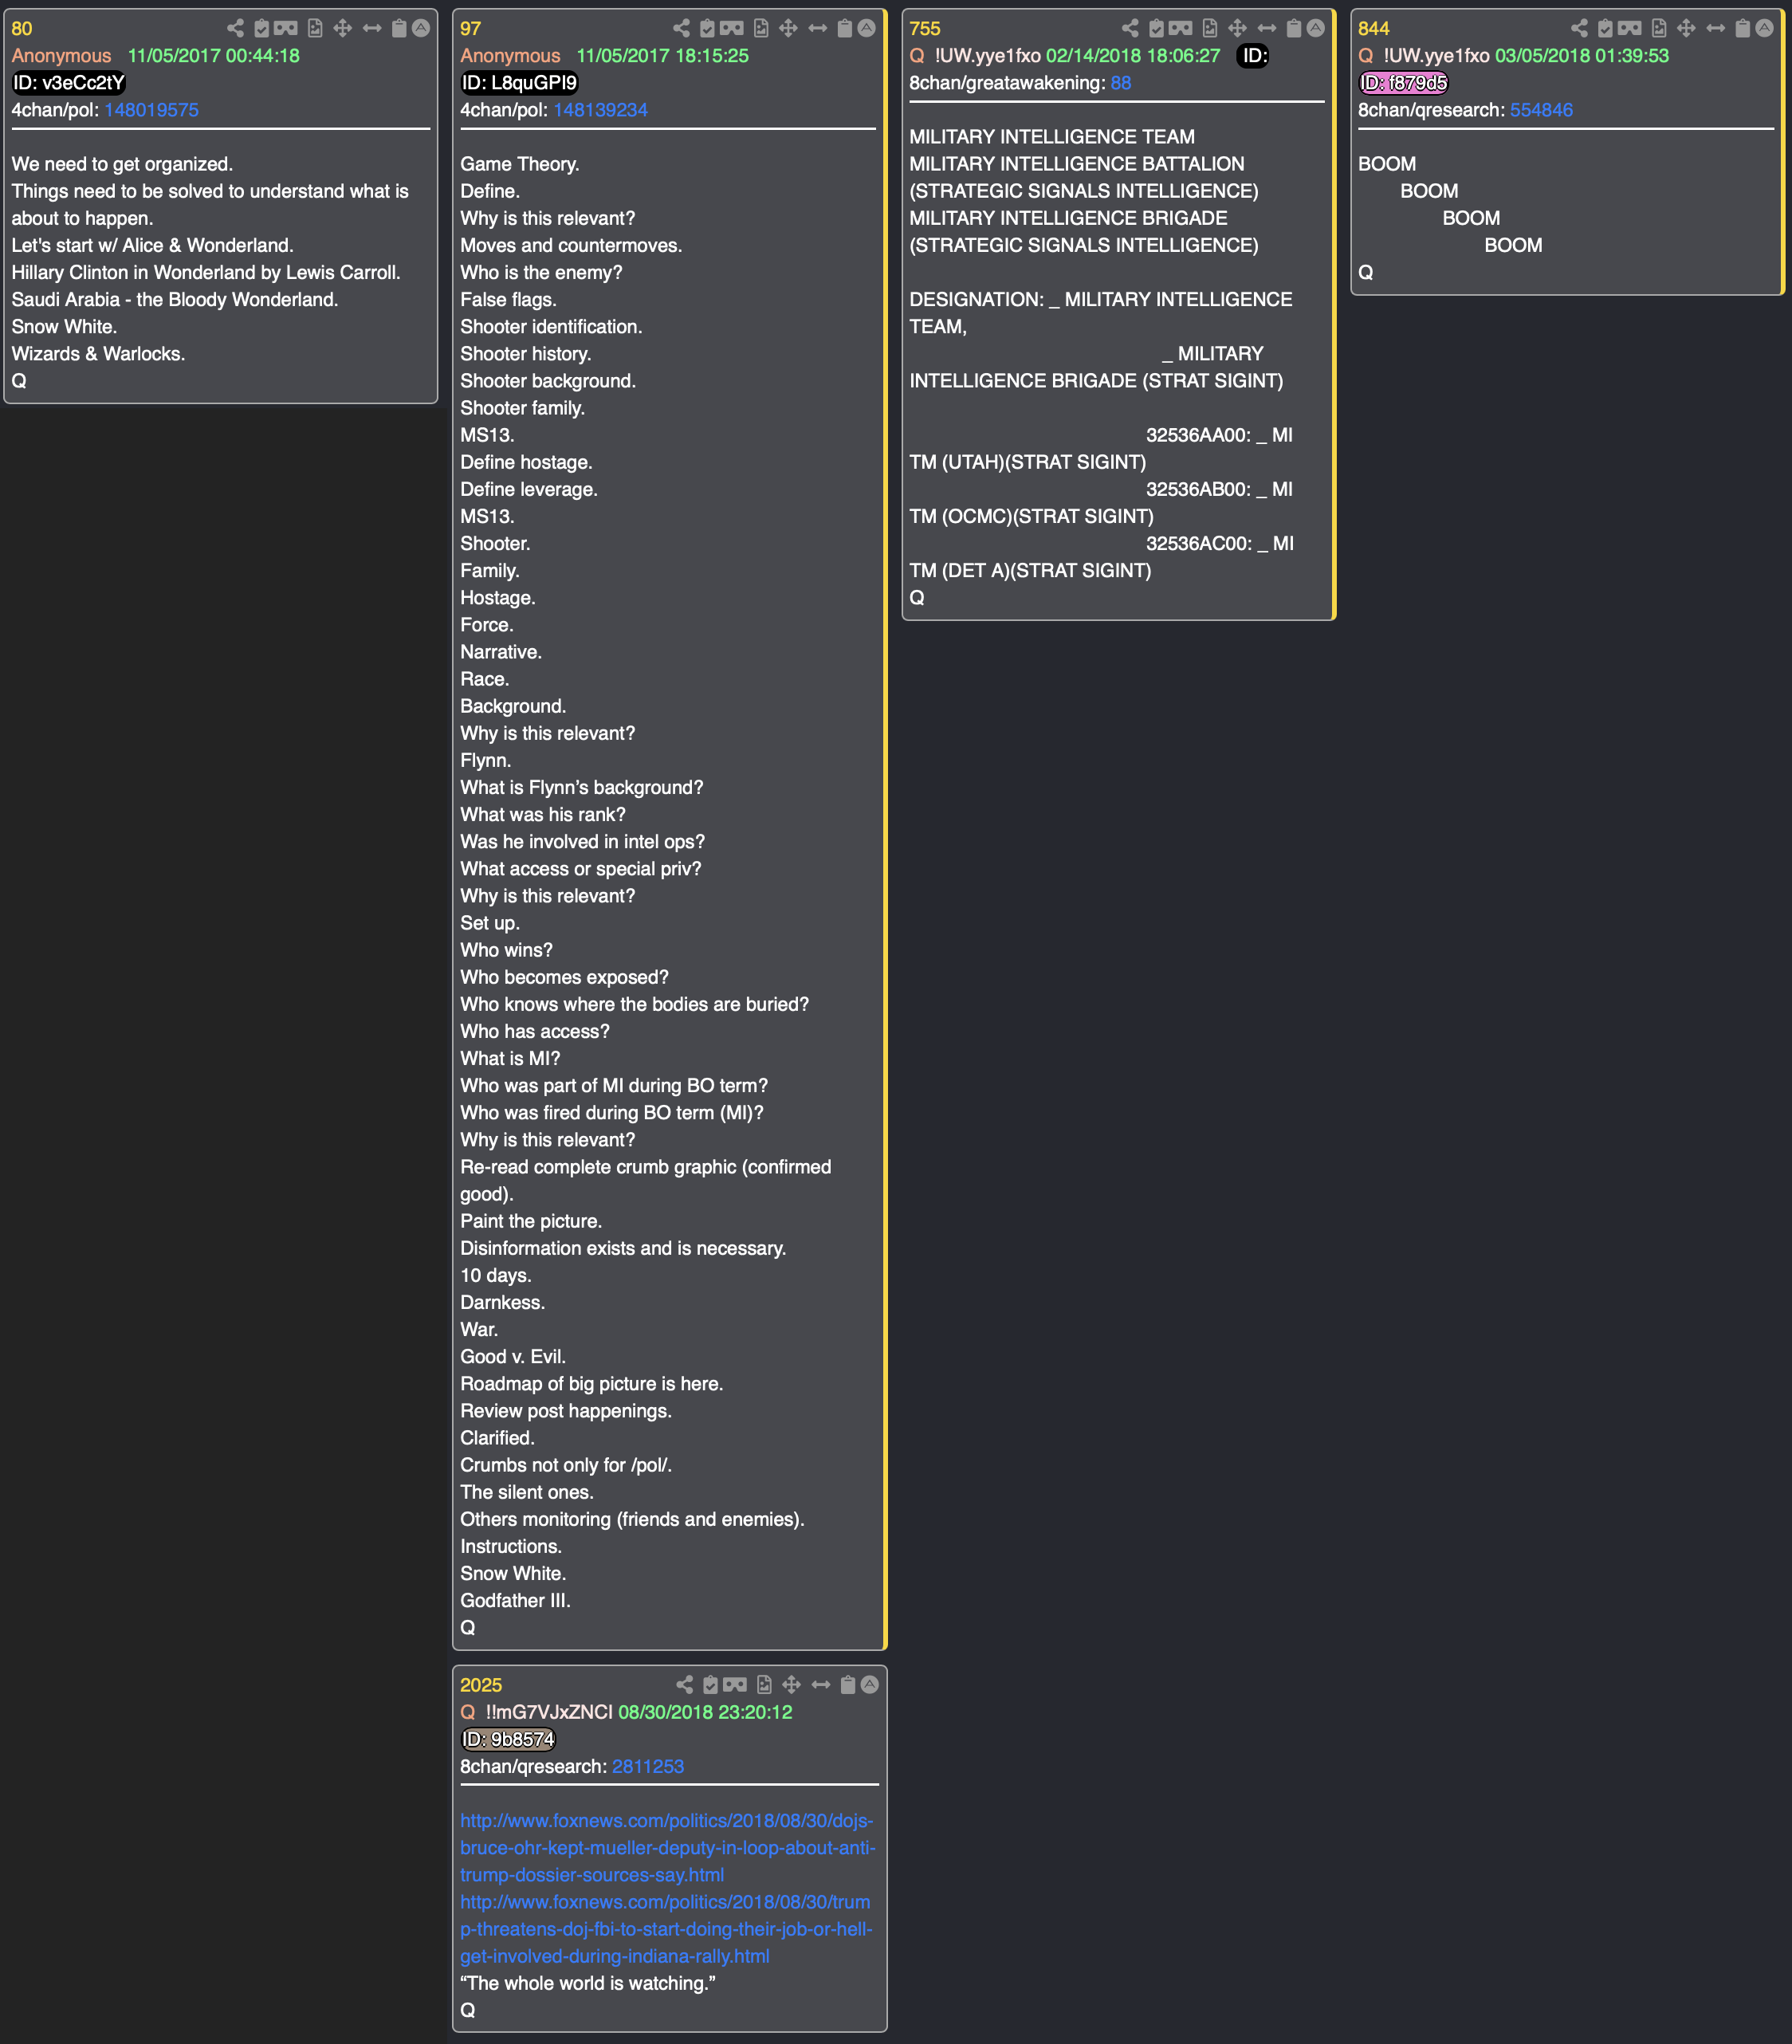The height and width of the screenshot is (2044, 1792).
Task: Click the pink ID f879d5 badge
Action: pos(1403,83)
